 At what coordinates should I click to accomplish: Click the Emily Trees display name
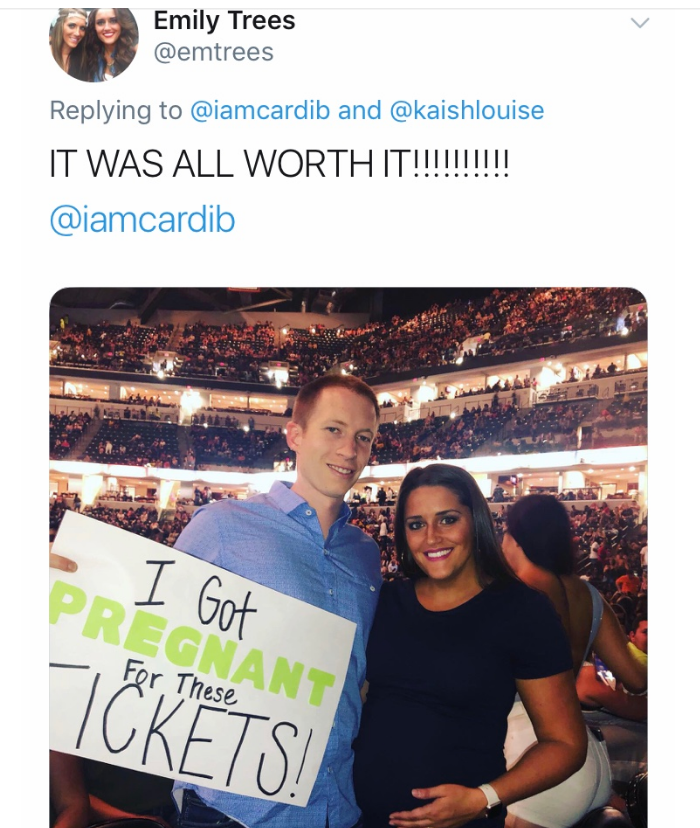(224, 21)
